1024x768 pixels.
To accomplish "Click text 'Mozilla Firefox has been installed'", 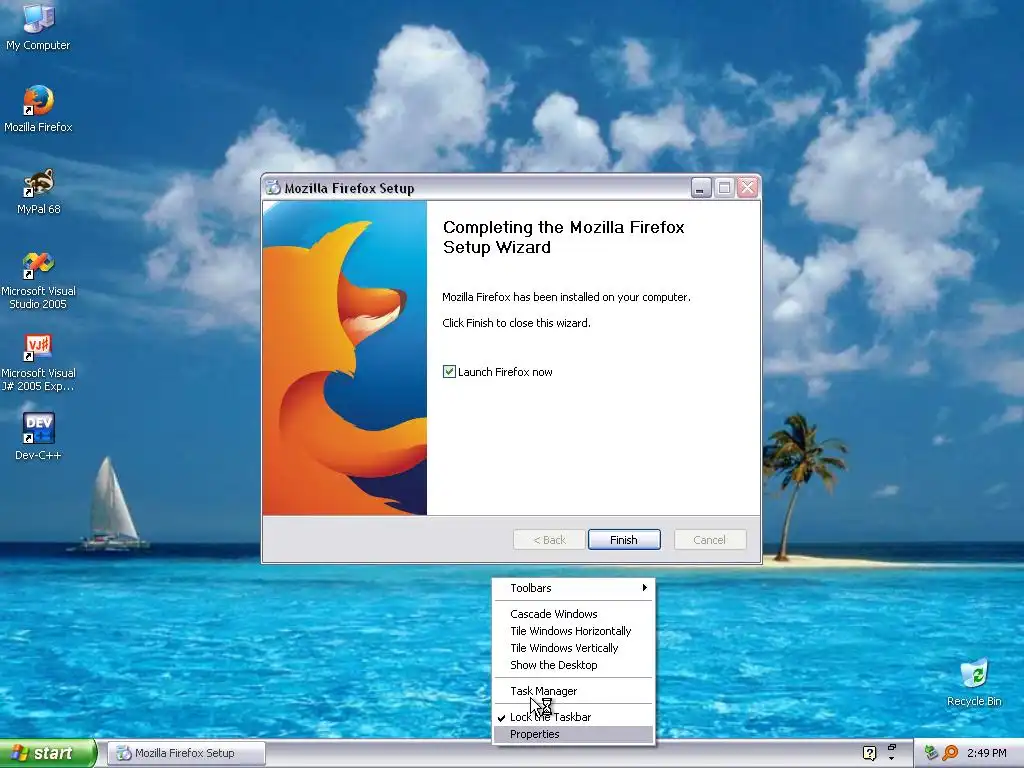I will (566, 297).
